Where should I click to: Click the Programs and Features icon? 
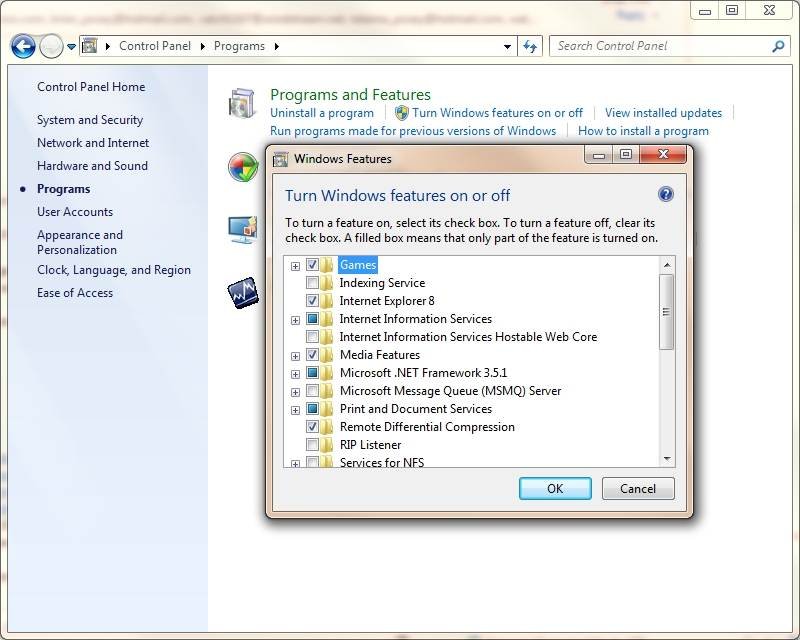tap(242, 103)
